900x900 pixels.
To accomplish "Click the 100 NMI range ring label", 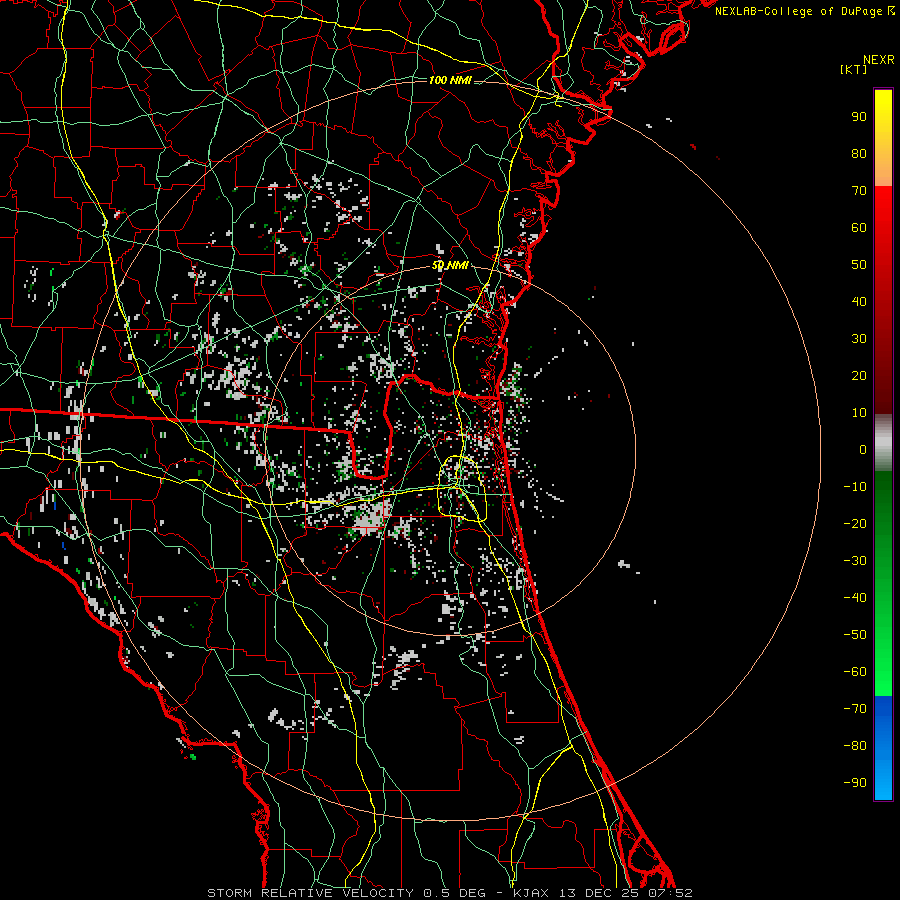I will pos(450,80).
